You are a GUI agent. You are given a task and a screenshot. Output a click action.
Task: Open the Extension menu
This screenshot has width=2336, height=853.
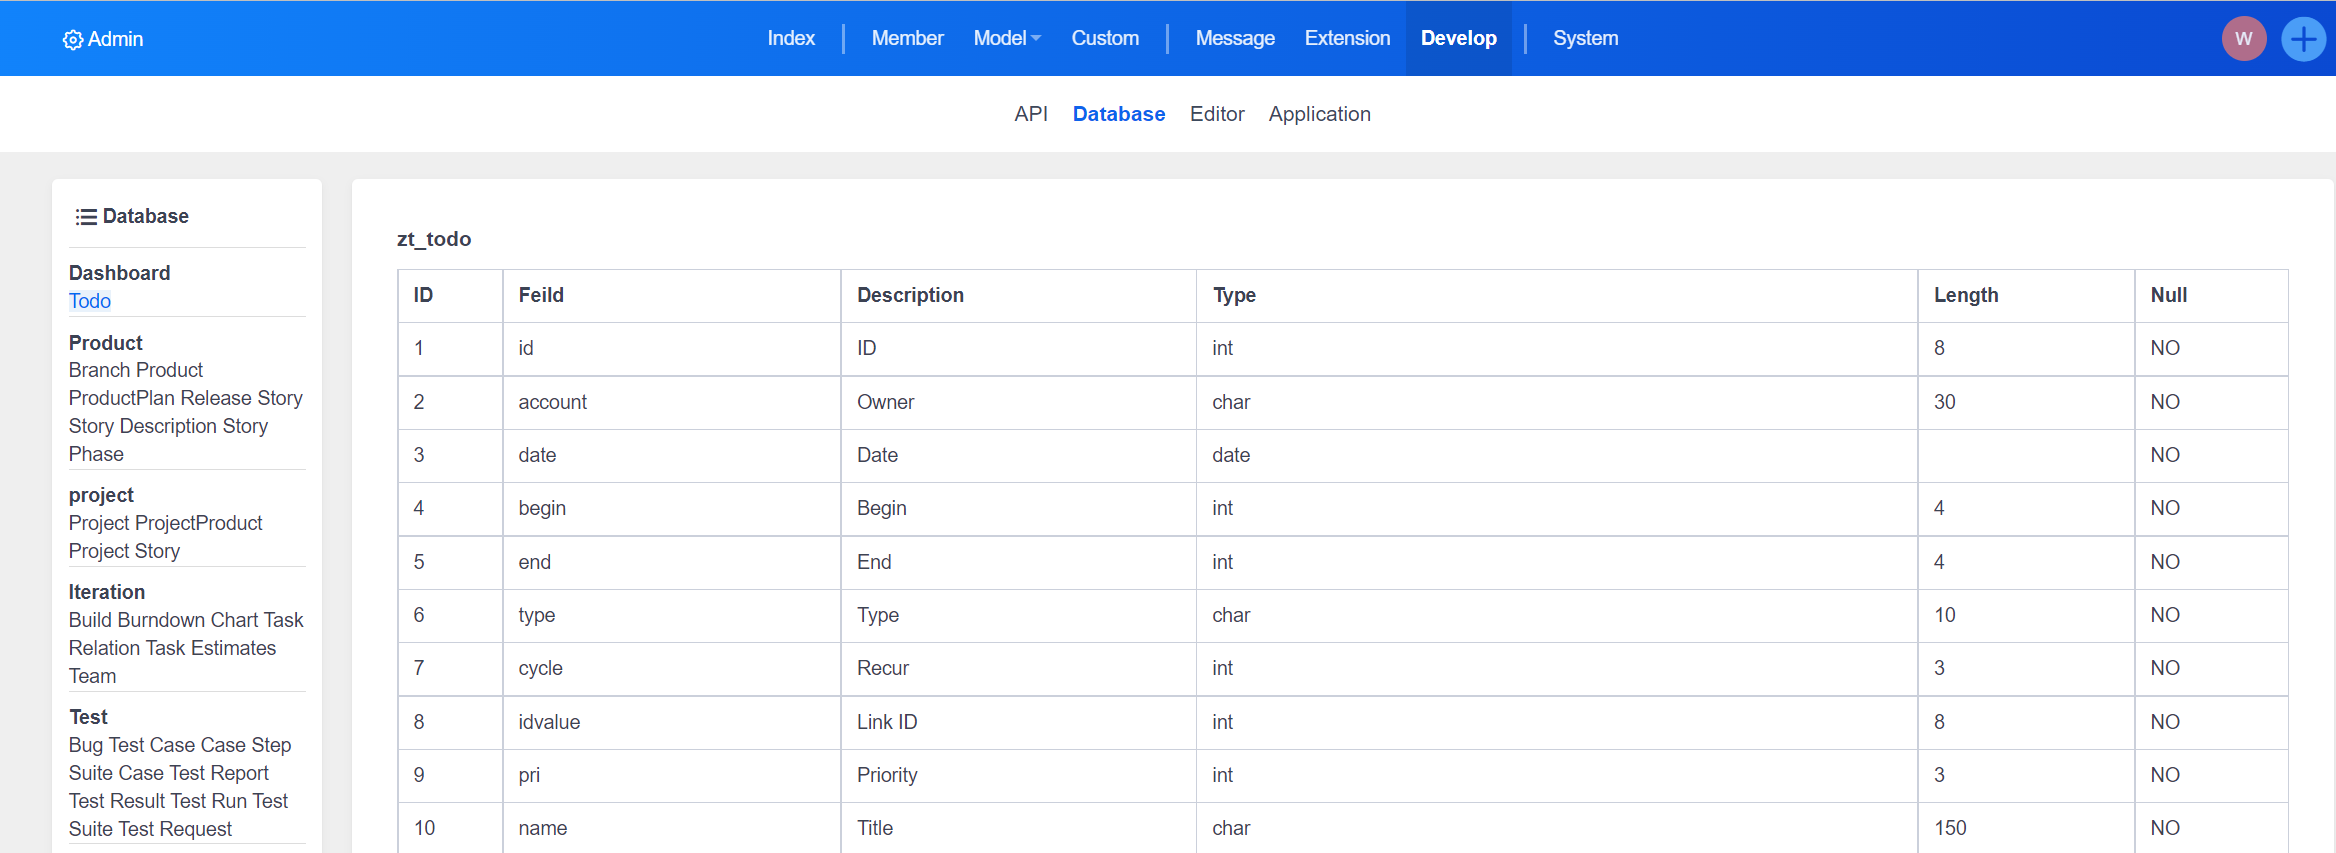pos(1347,38)
